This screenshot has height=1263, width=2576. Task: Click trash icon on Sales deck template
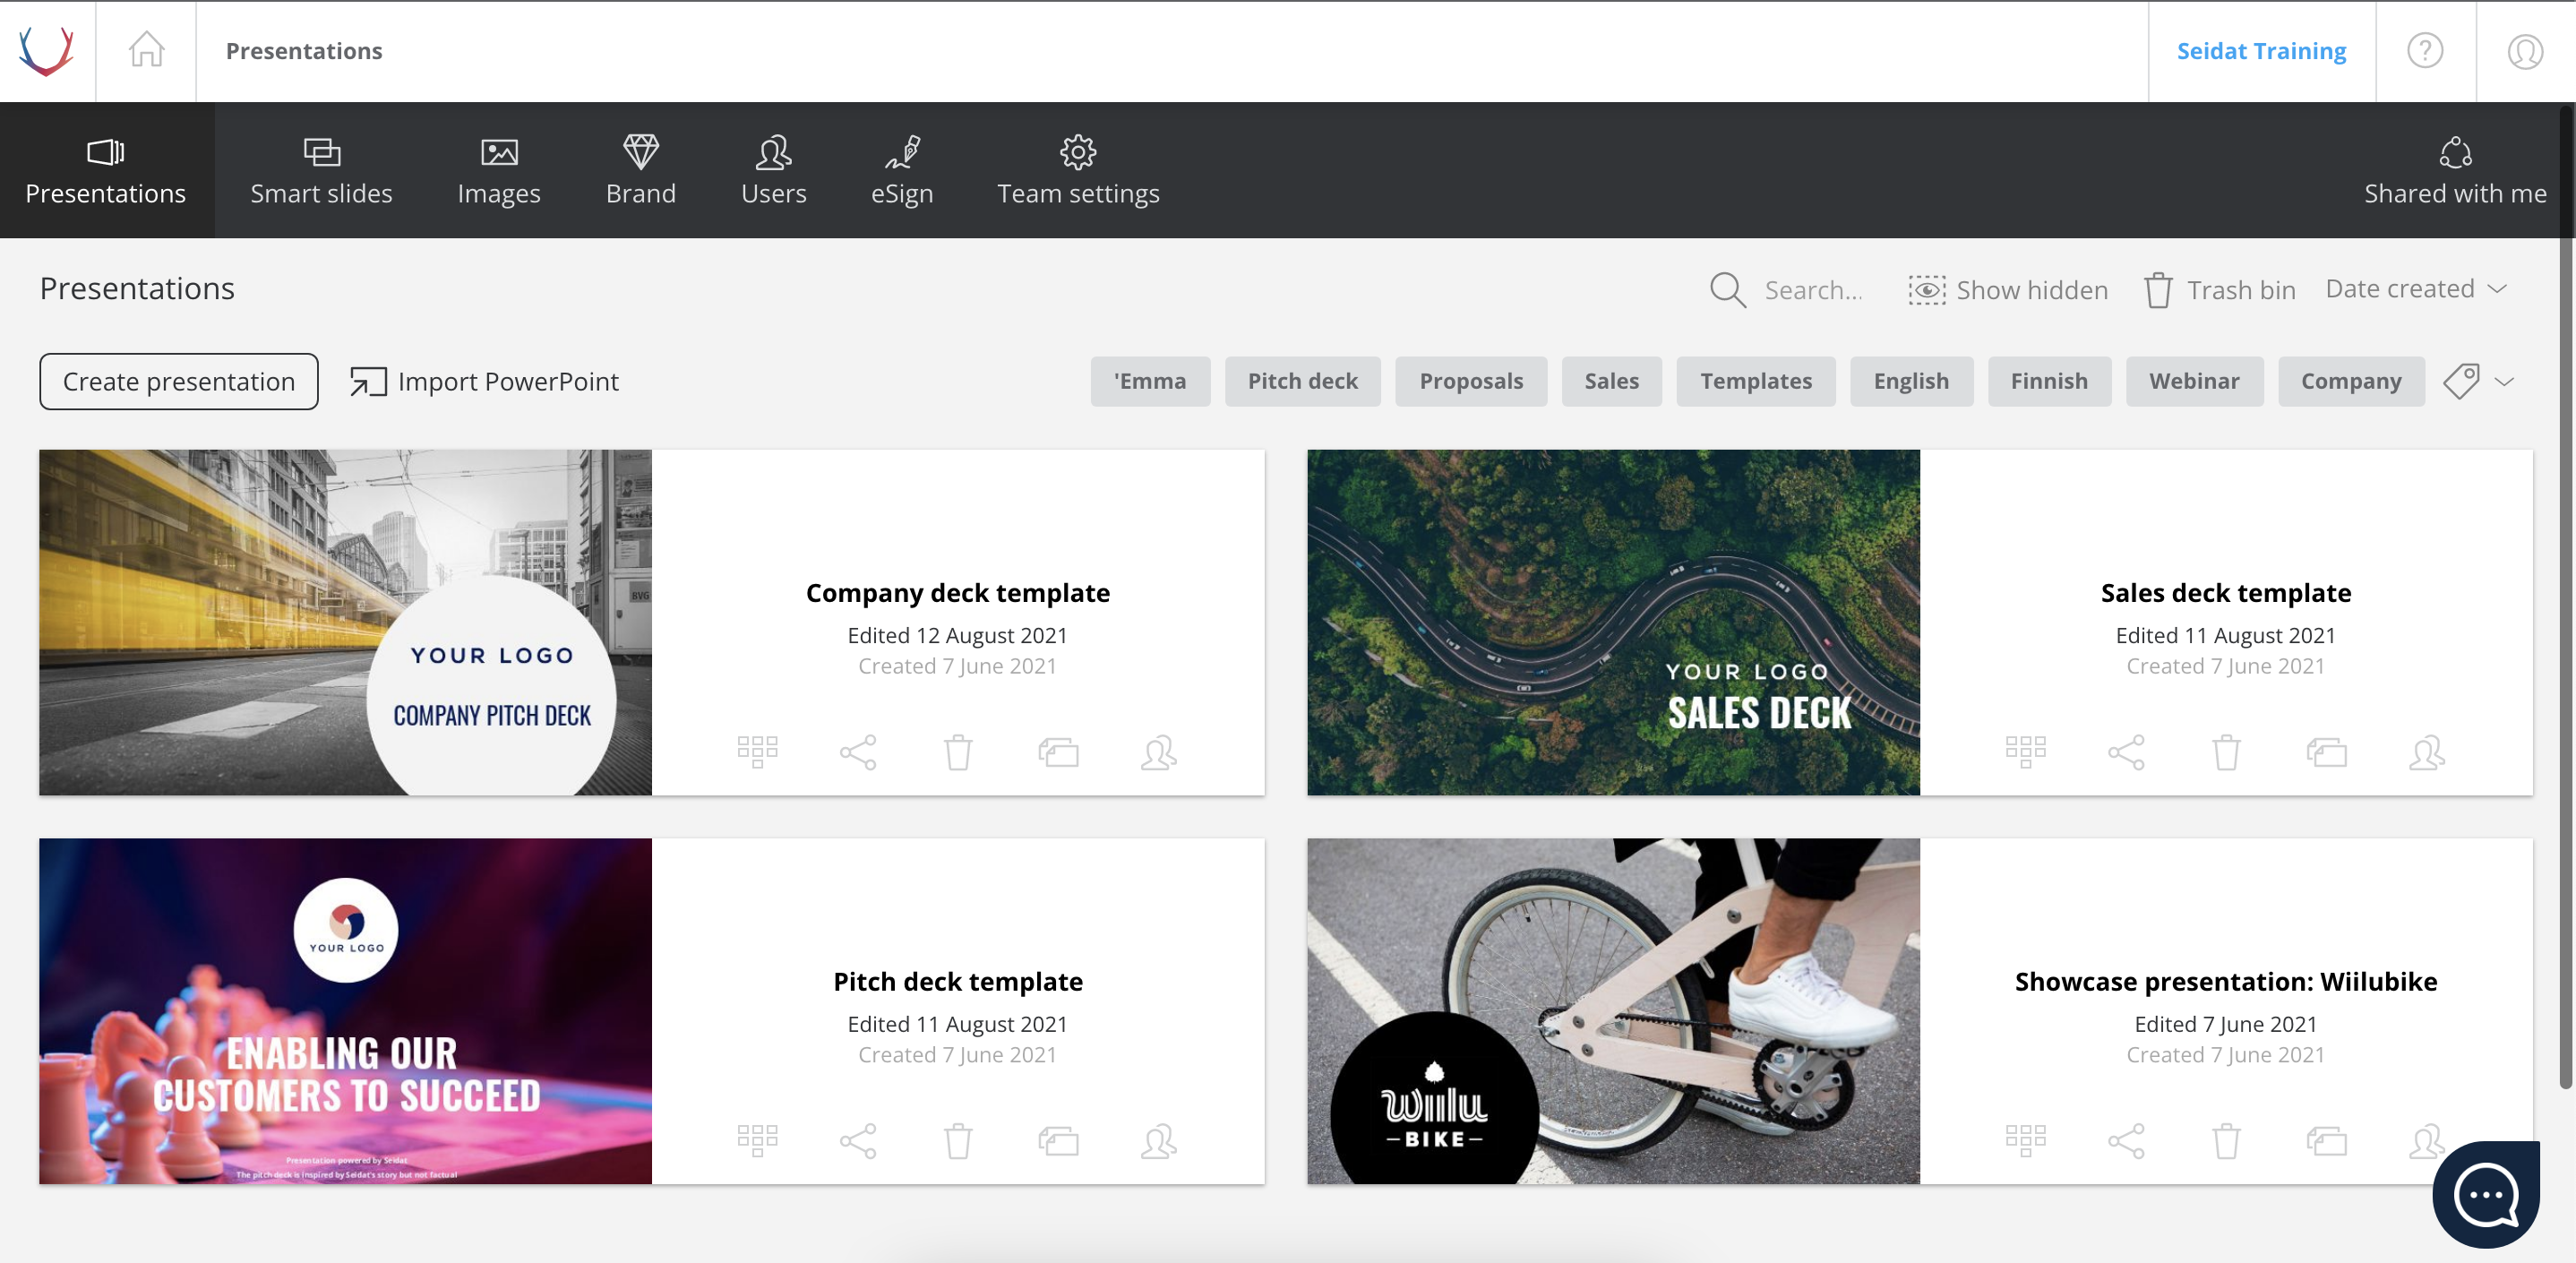pyautogui.click(x=2226, y=752)
